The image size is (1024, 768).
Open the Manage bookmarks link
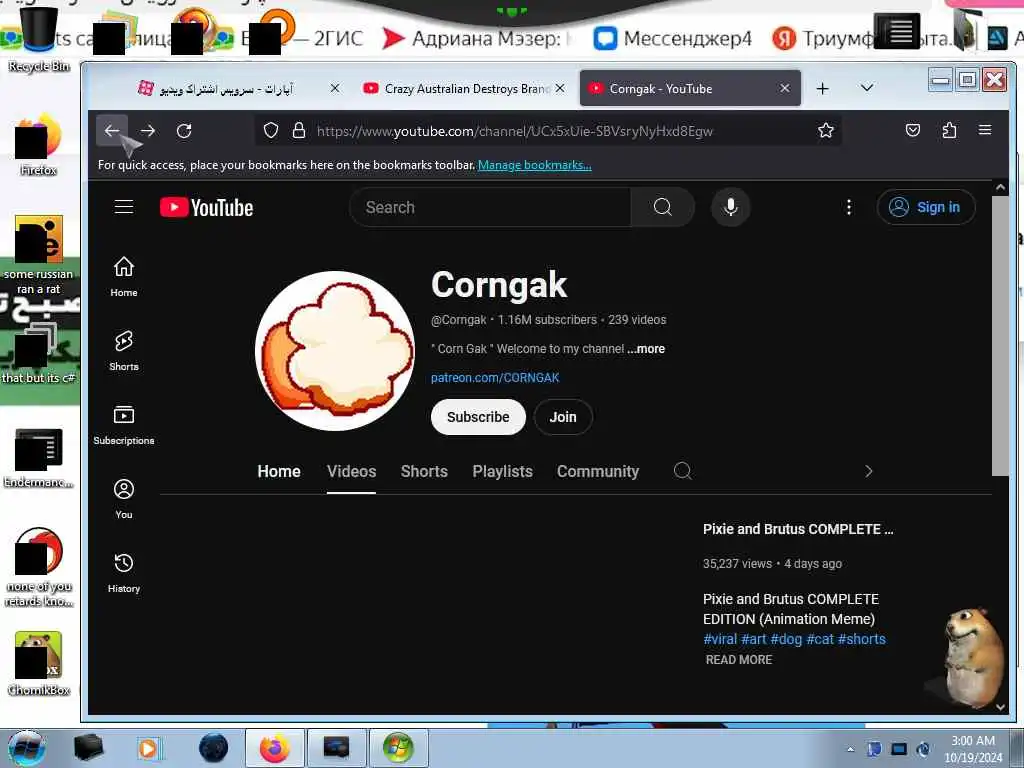(535, 165)
